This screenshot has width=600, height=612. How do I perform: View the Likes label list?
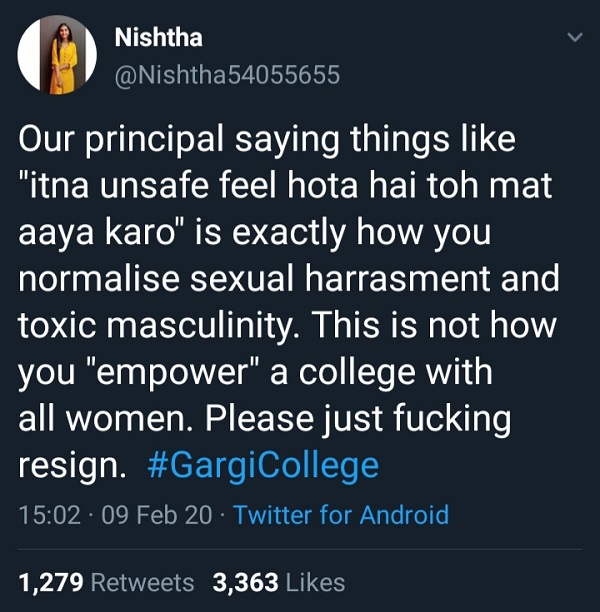[312, 583]
